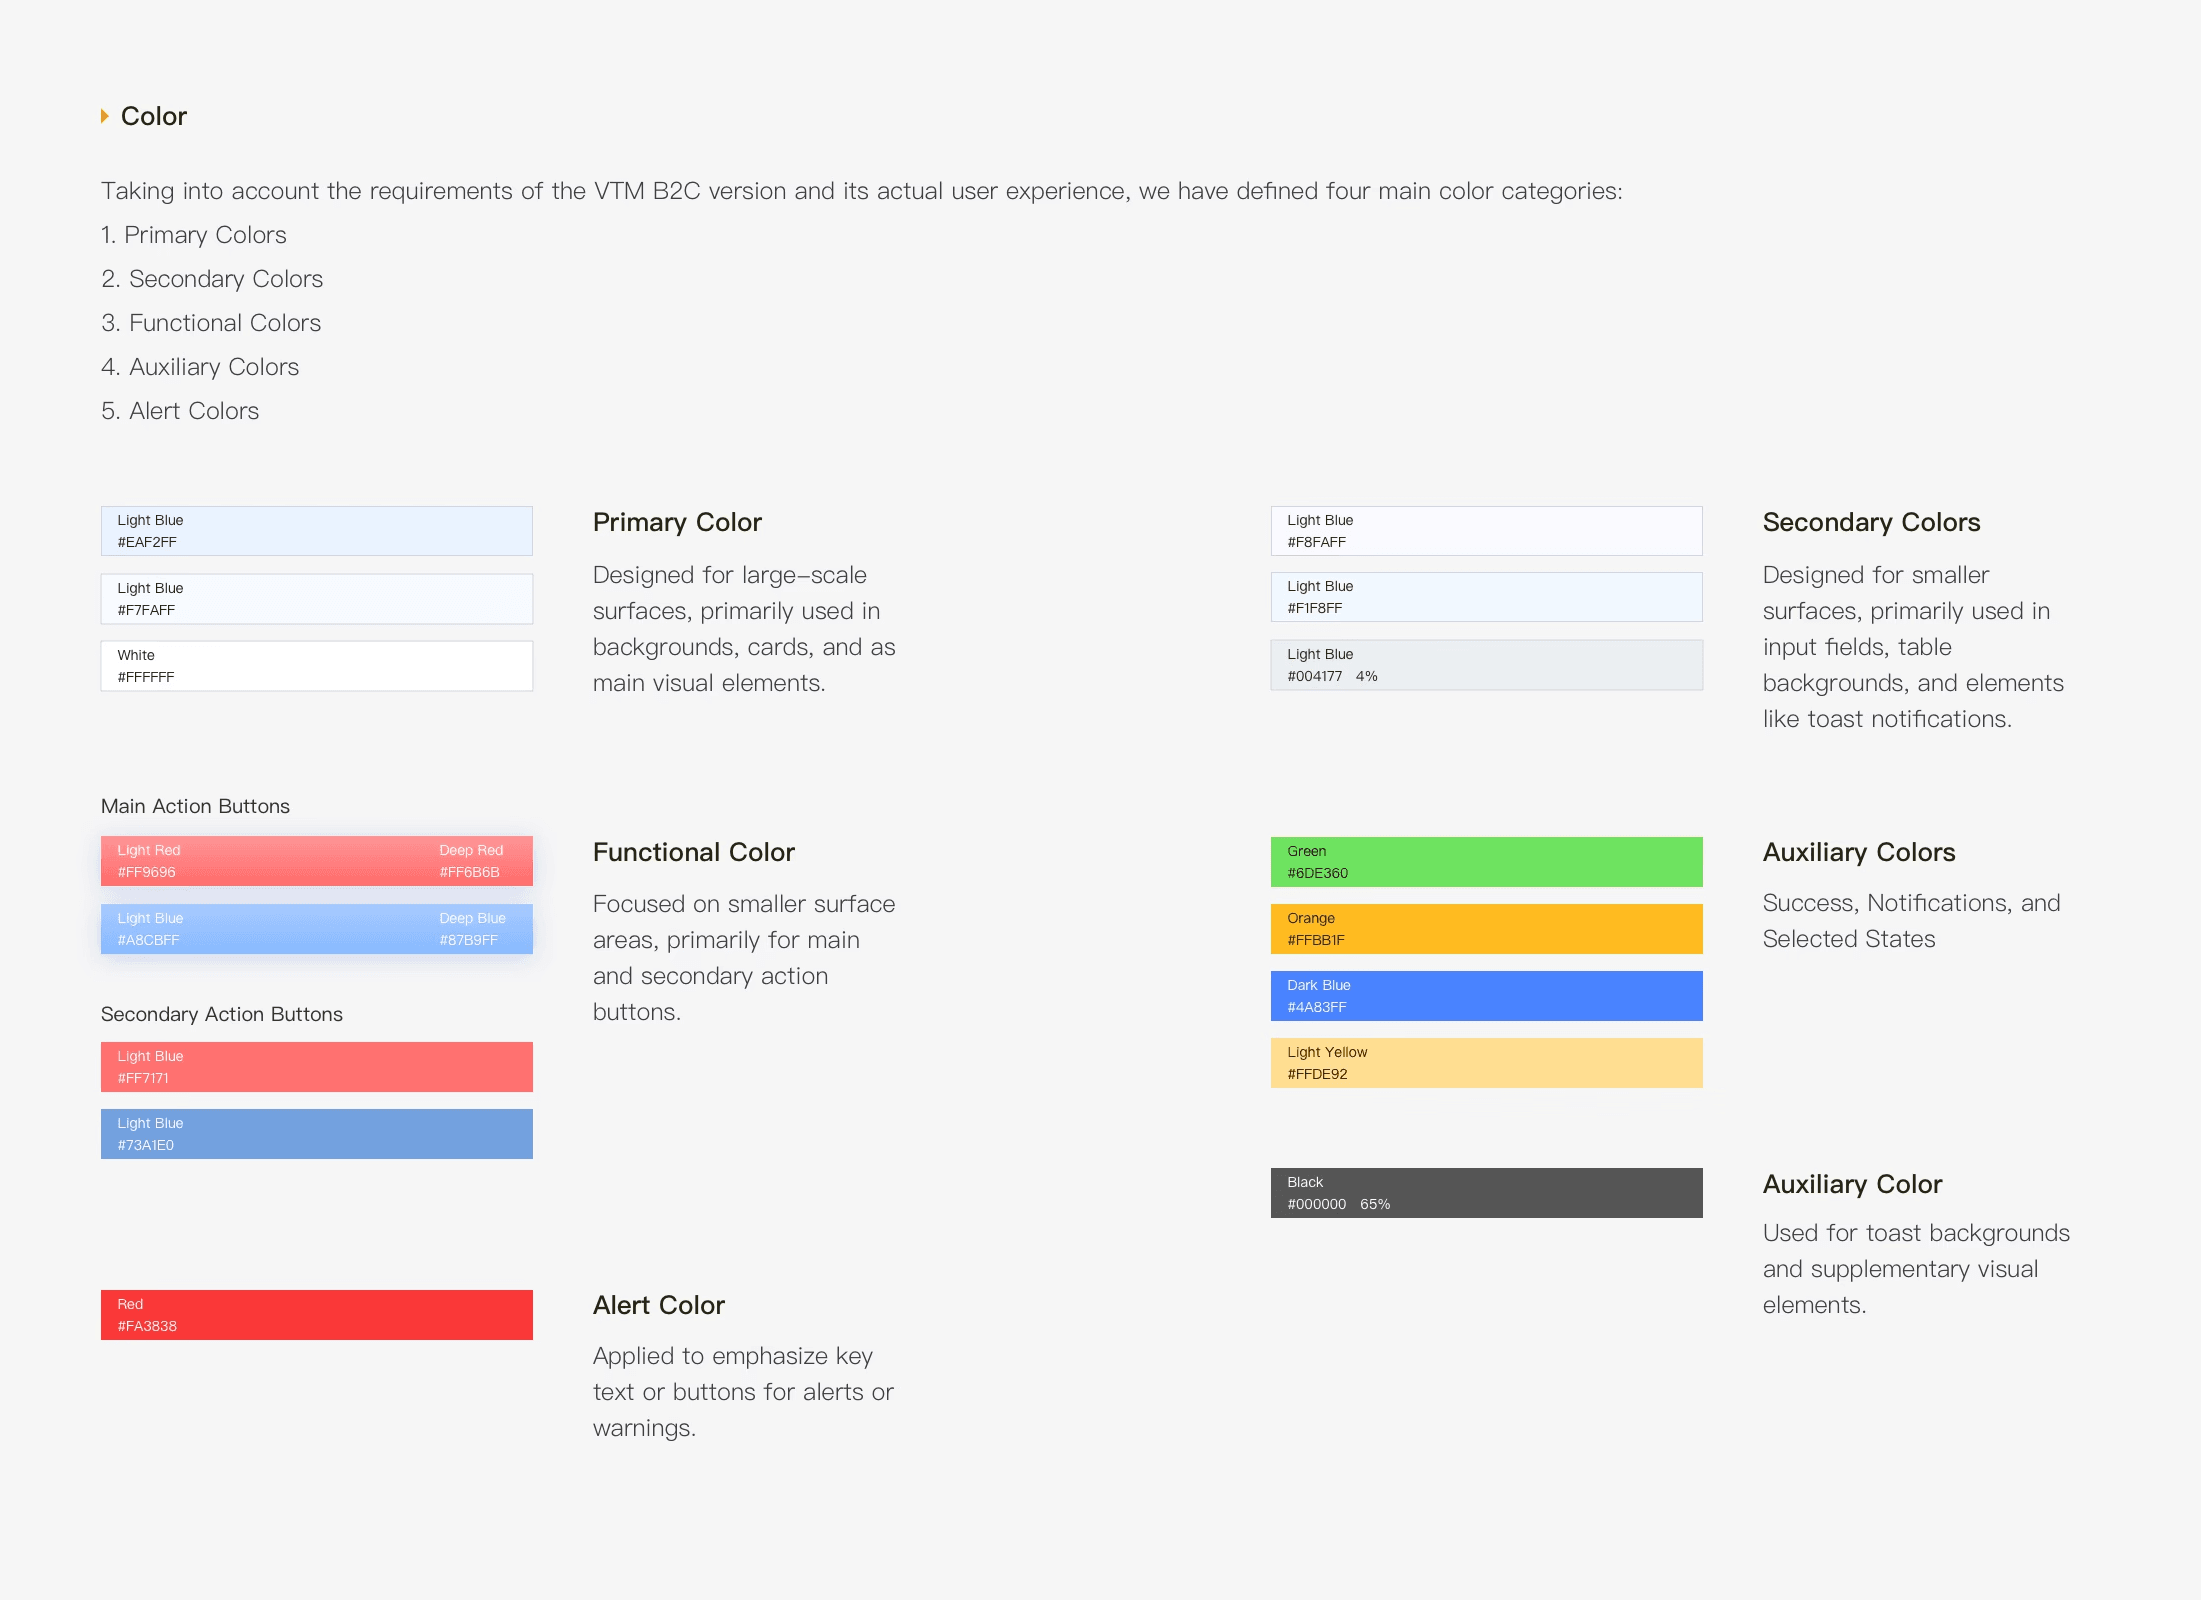Click the #FF7171 secondary button swatch

(x=316, y=1067)
